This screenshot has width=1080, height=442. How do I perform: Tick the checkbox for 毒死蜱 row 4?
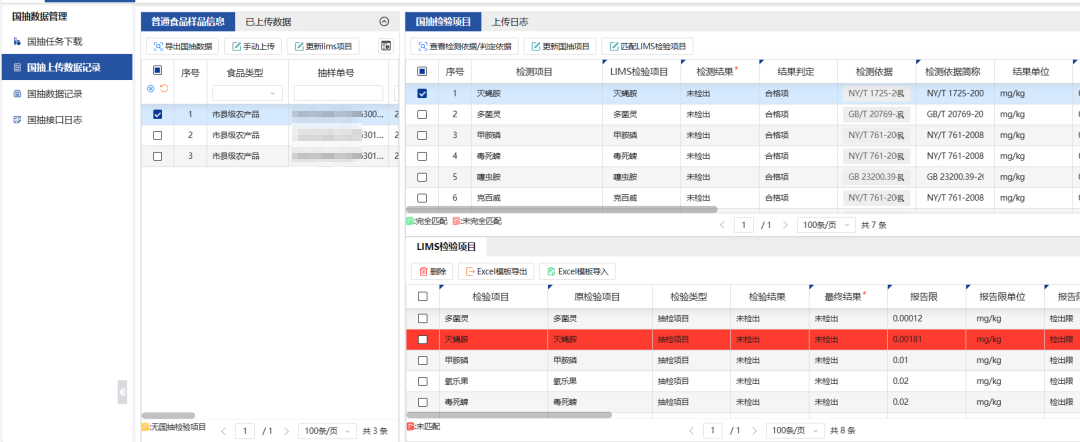[x=421, y=156]
